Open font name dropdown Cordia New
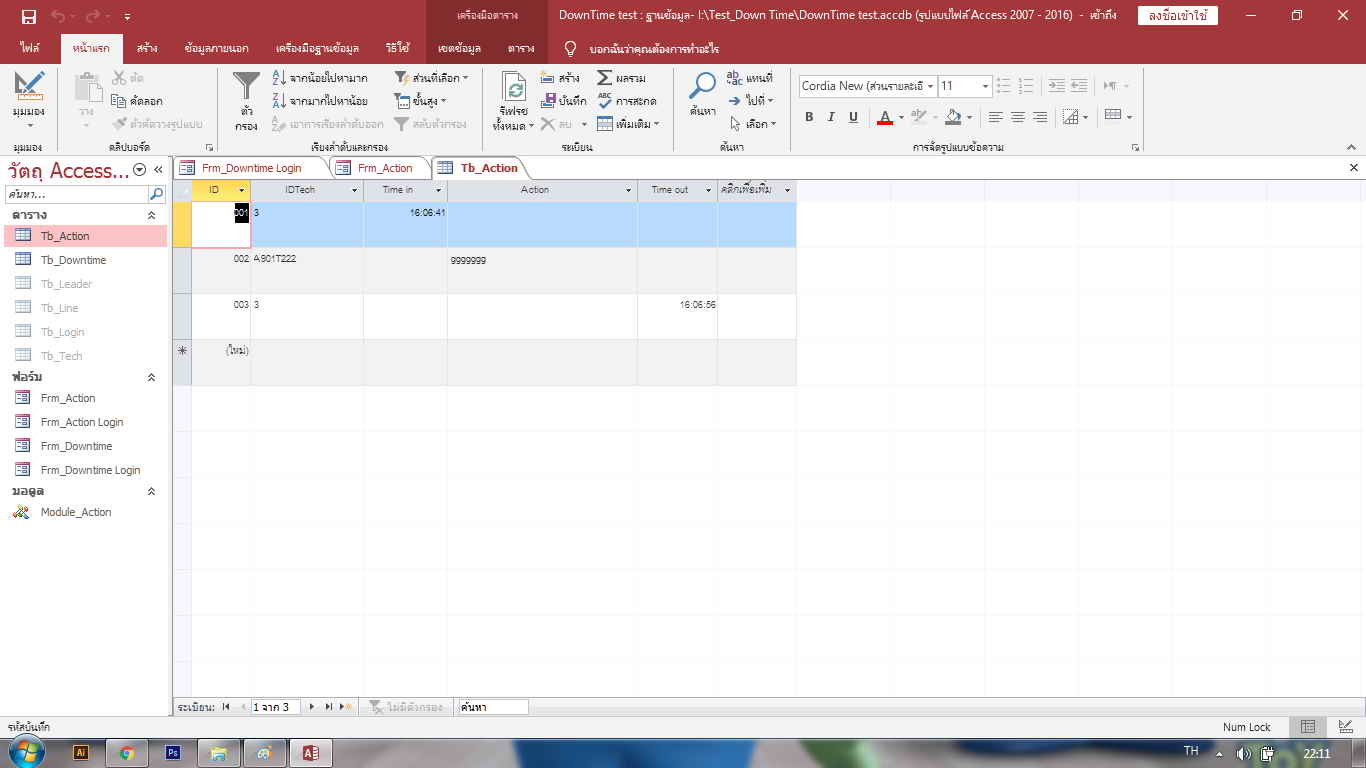The image size is (1366, 768). pos(930,86)
